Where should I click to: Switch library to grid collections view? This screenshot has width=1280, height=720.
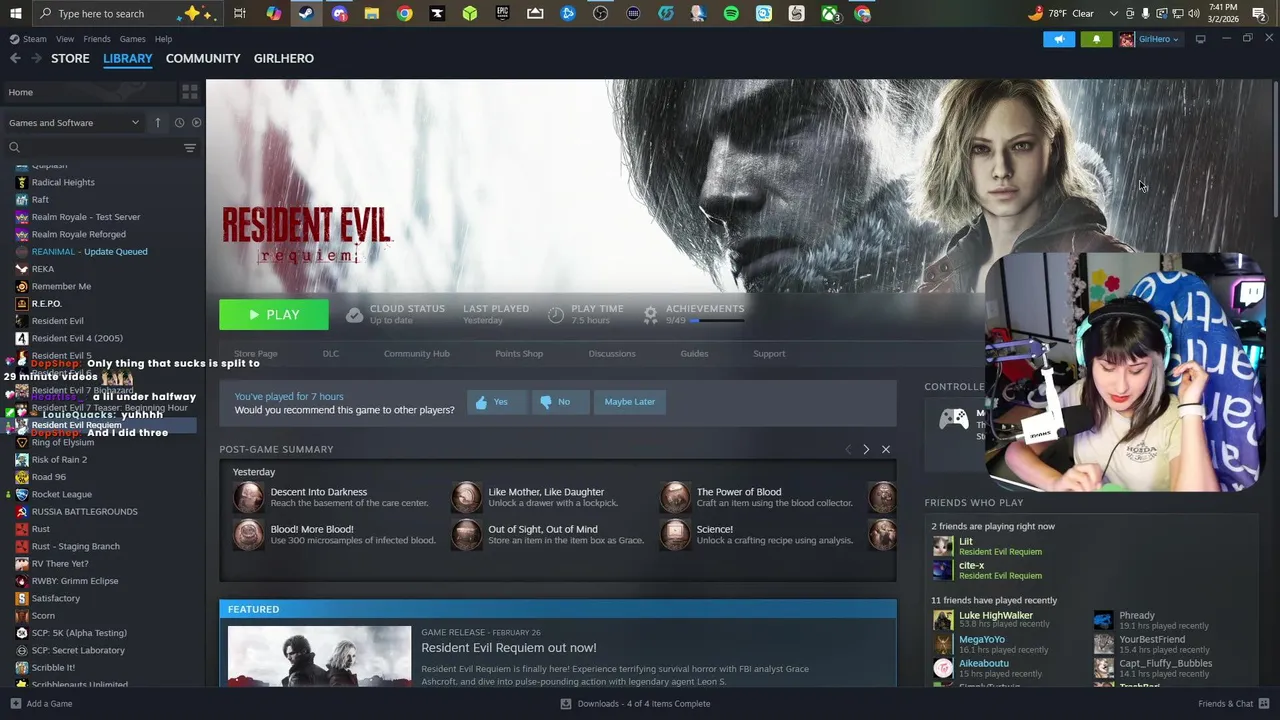tap(189, 92)
